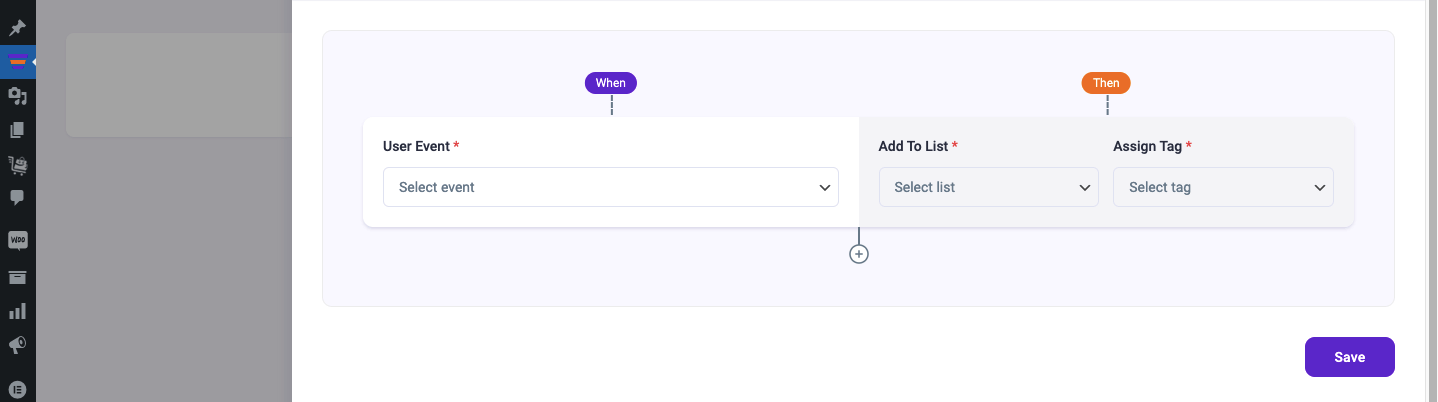The image size is (1438, 402).
Task: Open the Select tag dropdown
Action: [x=1223, y=187]
